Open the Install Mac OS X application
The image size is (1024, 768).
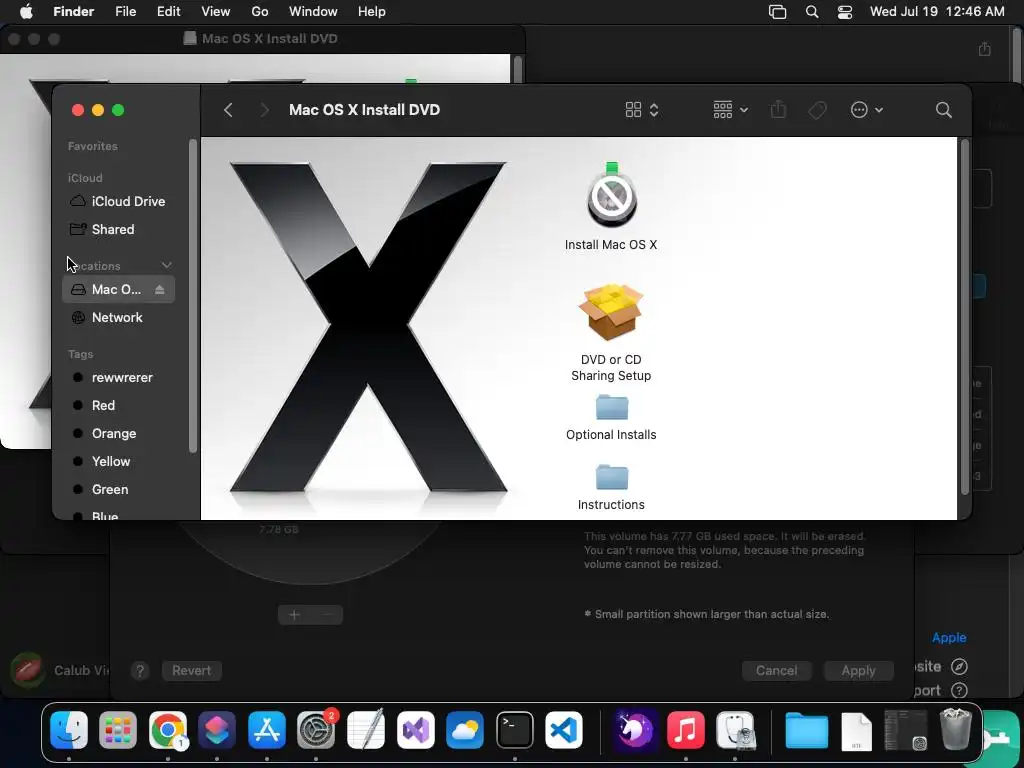click(x=611, y=206)
